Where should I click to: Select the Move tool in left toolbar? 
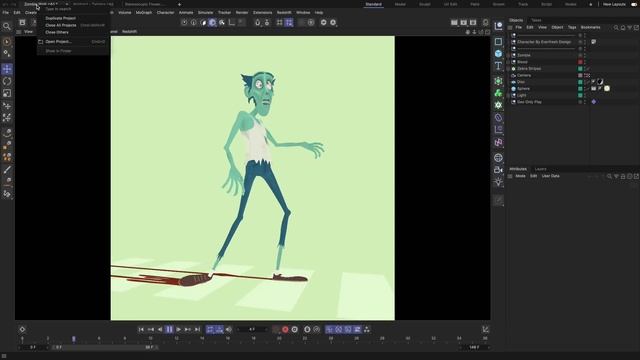coord(7,69)
